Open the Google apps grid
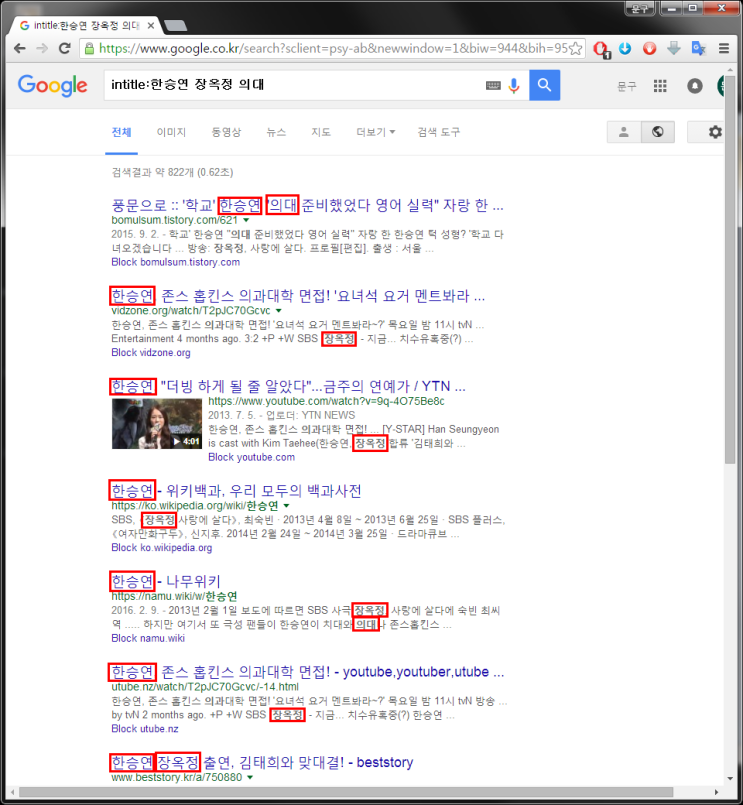743x805 pixels. (x=660, y=86)
